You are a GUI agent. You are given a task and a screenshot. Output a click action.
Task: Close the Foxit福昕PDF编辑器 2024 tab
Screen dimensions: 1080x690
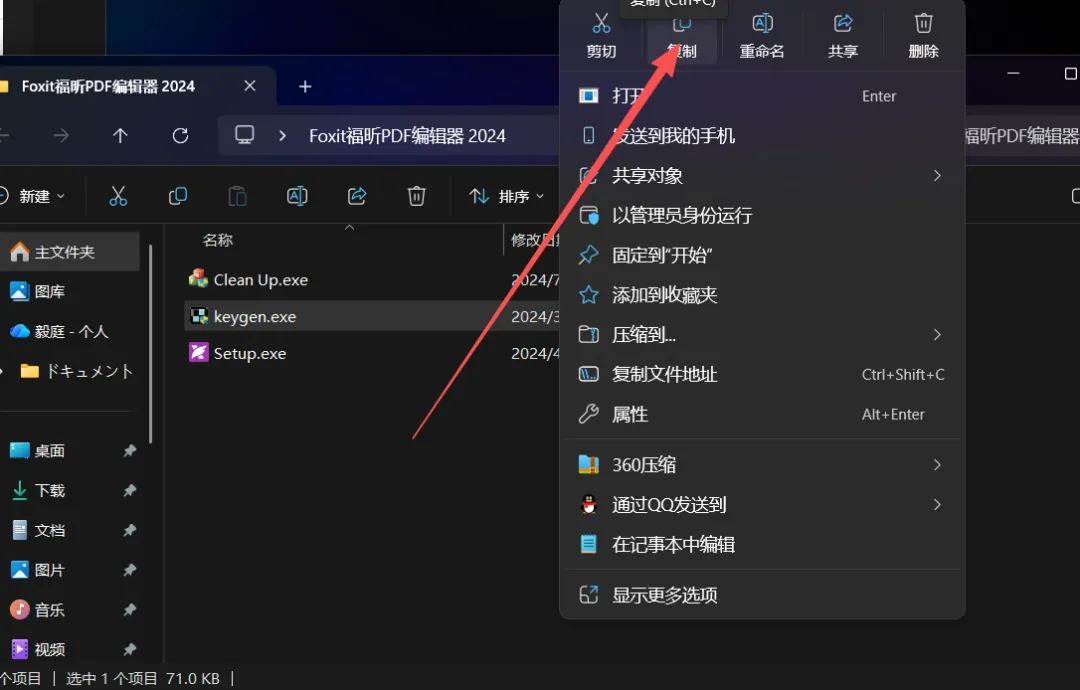pyautogui.click(x=250, y=86)
